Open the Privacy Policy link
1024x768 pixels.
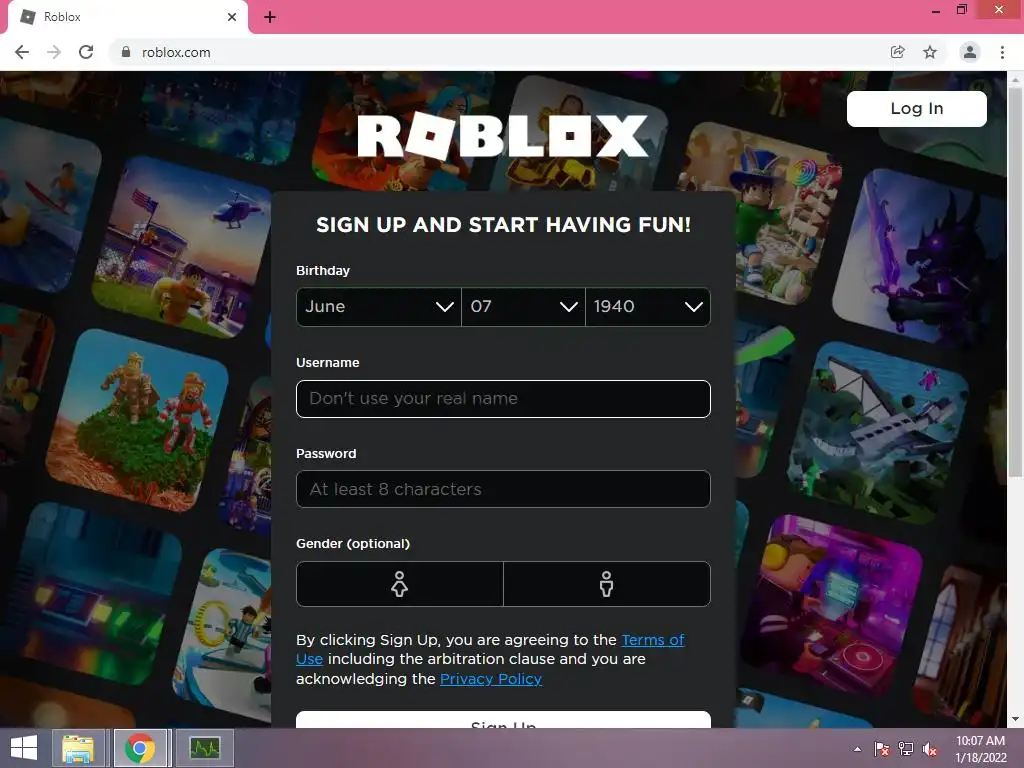coord(490,679)
